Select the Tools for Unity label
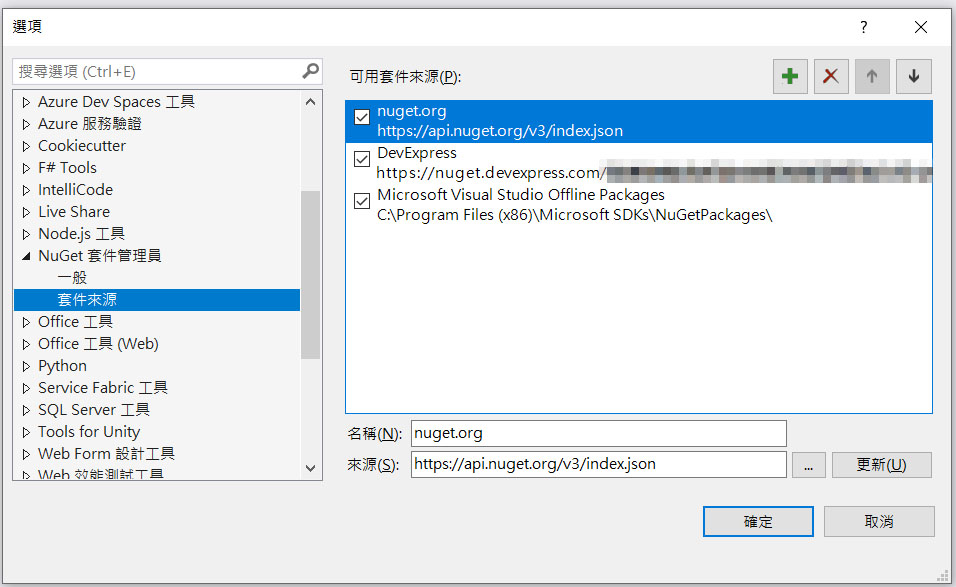The width and height of the screenshot is (956, 587). point(89,432)
